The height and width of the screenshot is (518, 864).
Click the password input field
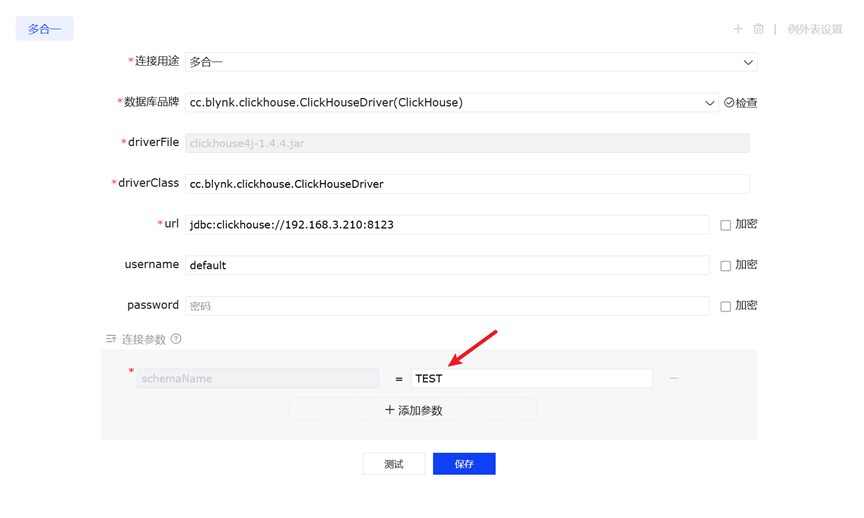tap(446, 306)
